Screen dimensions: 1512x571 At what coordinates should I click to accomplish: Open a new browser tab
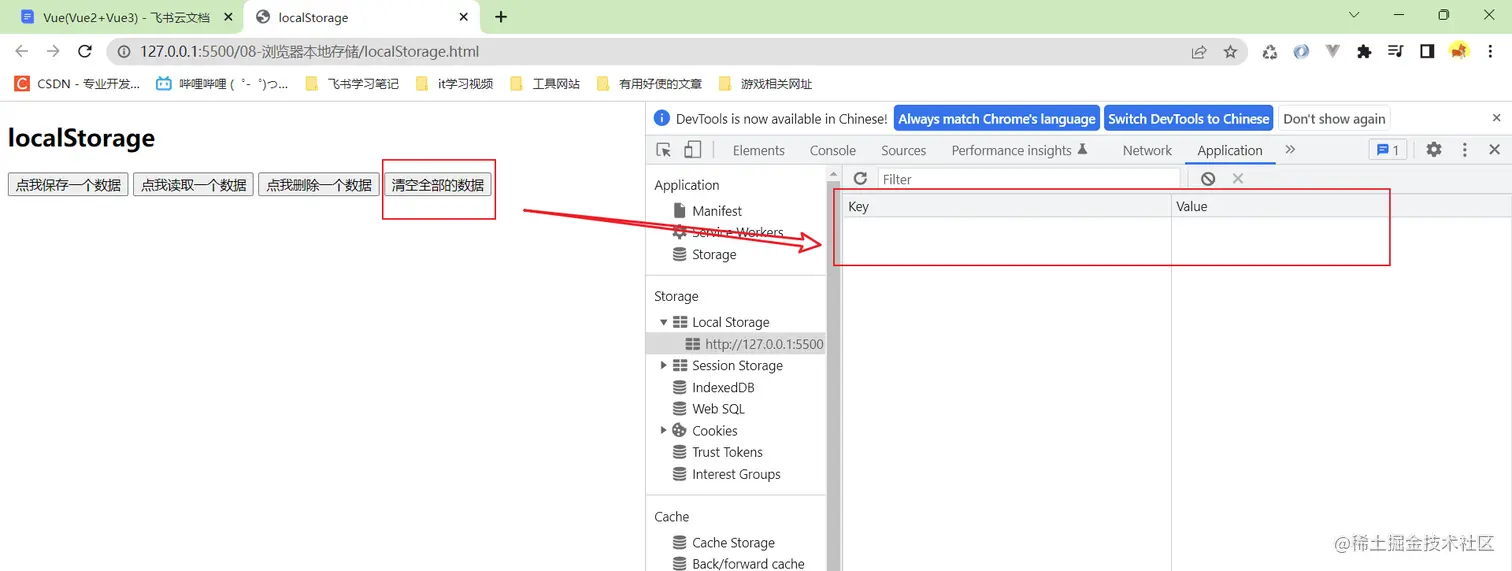click(501, 17)
